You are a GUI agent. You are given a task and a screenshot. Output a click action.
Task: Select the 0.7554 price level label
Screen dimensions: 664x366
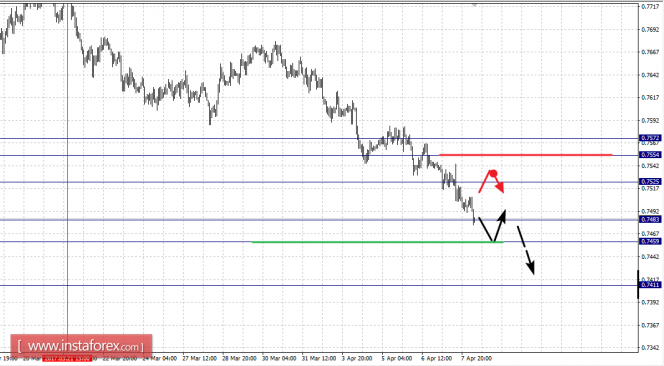point(650,155)
